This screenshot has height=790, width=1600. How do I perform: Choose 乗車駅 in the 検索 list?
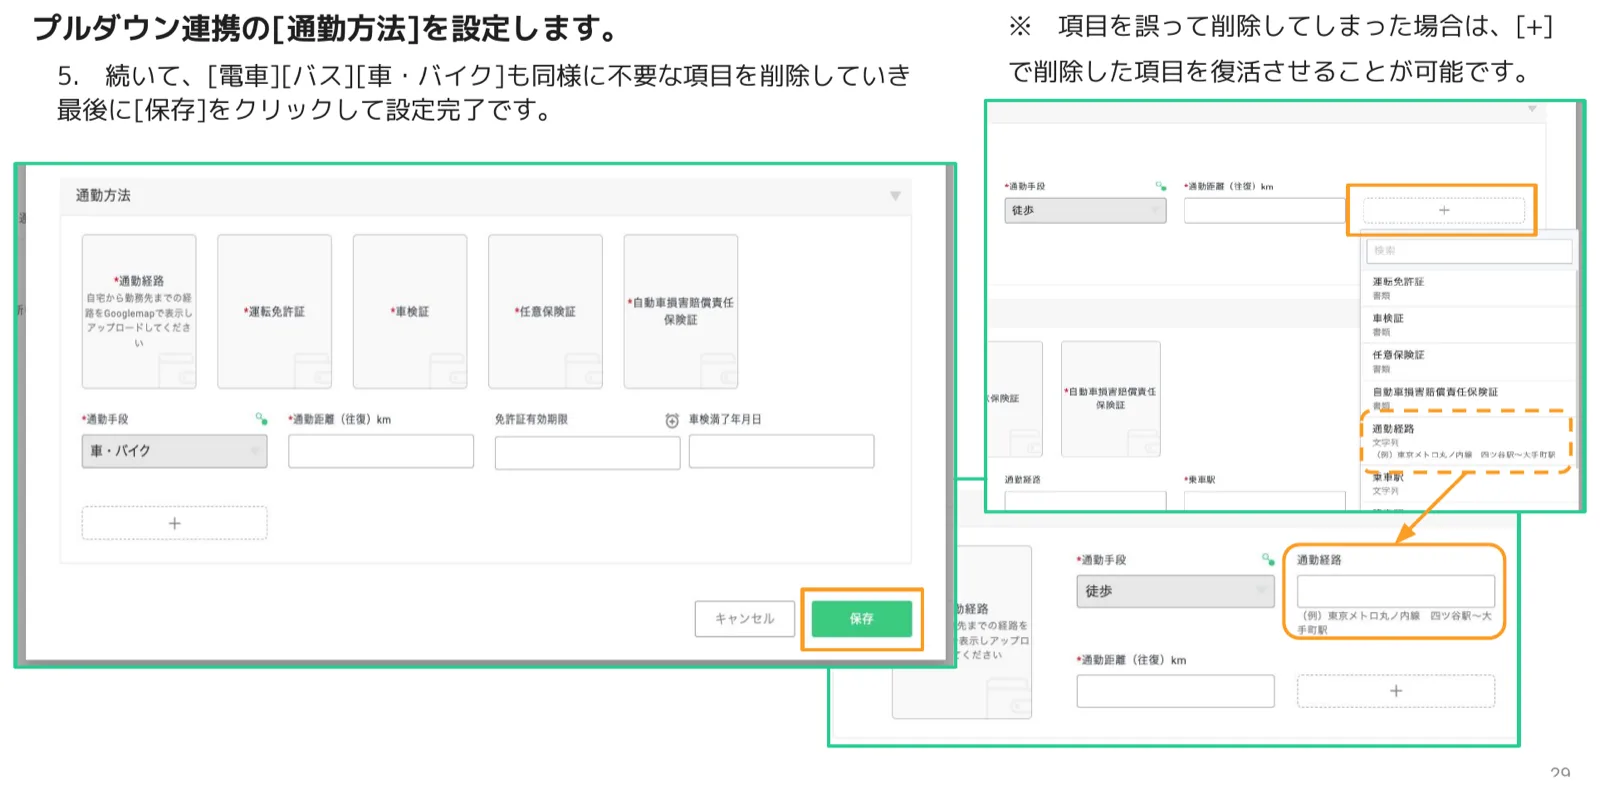1469,484
